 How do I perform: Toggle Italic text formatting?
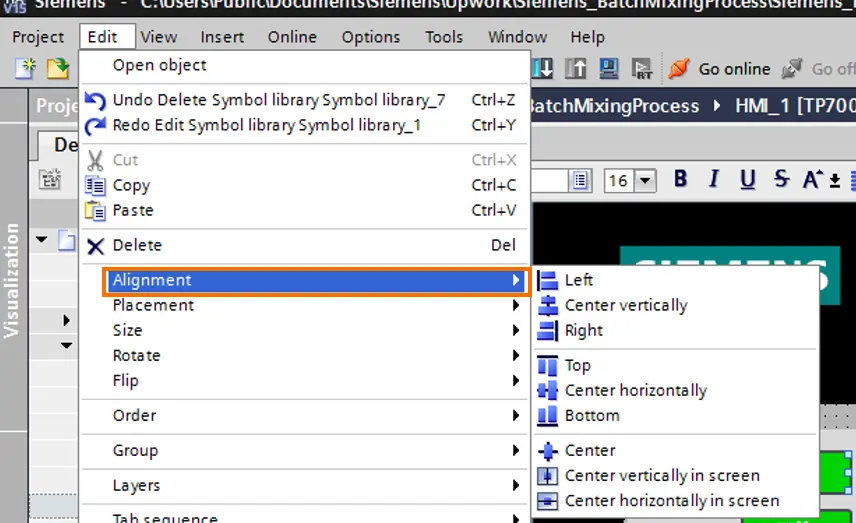click(x=714, y=179)
